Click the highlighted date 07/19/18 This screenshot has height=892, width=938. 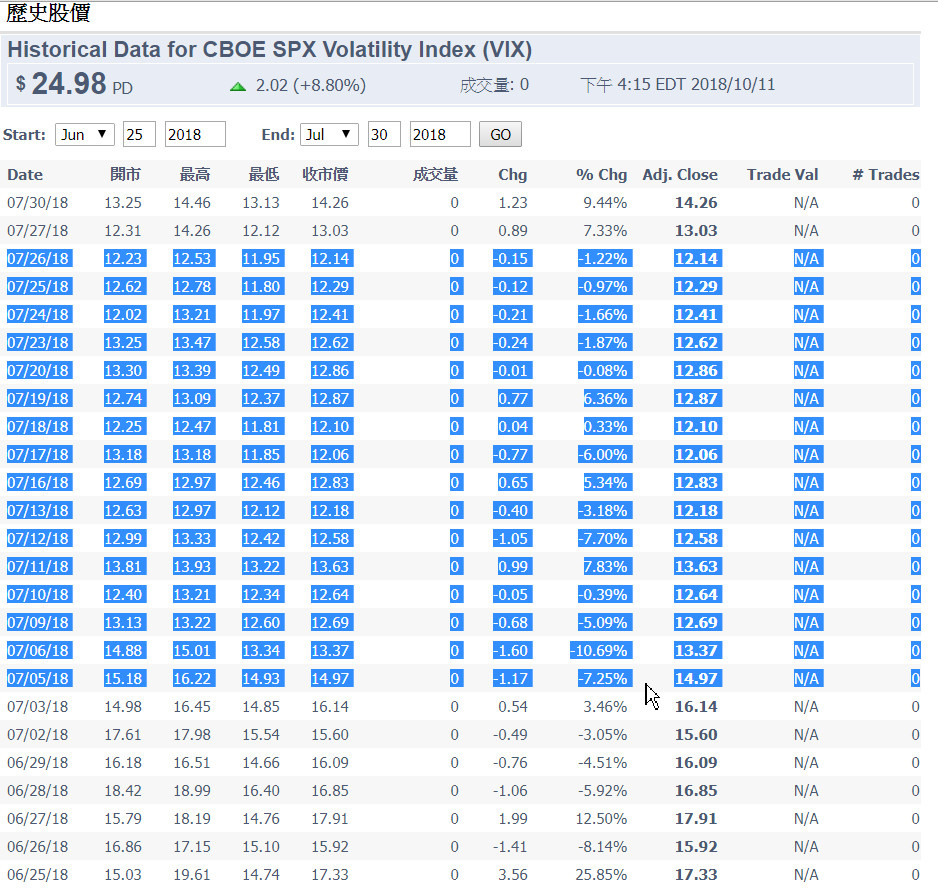coord(39,398)
